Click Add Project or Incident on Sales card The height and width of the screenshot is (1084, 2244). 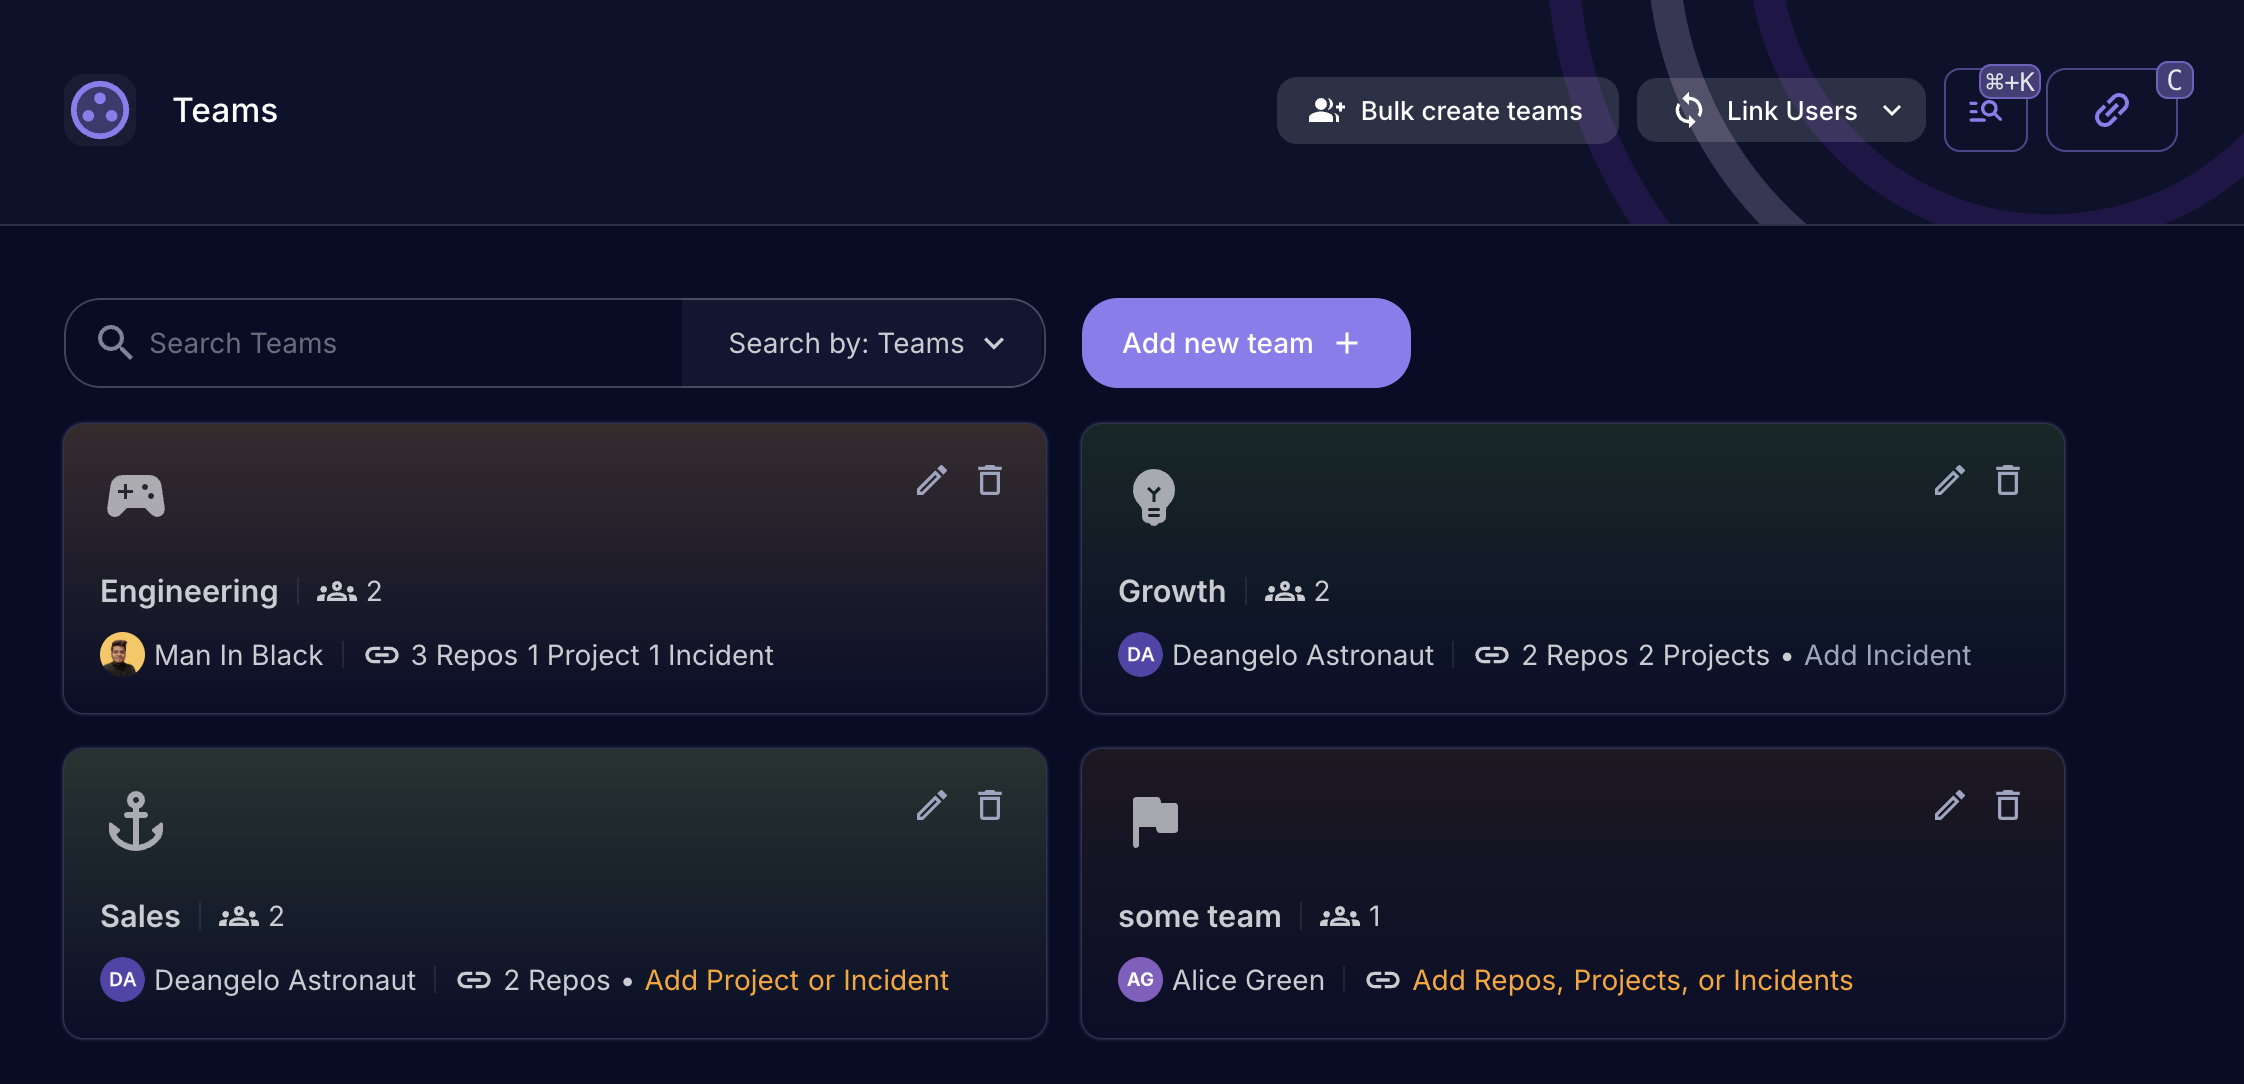click(797, 980)
